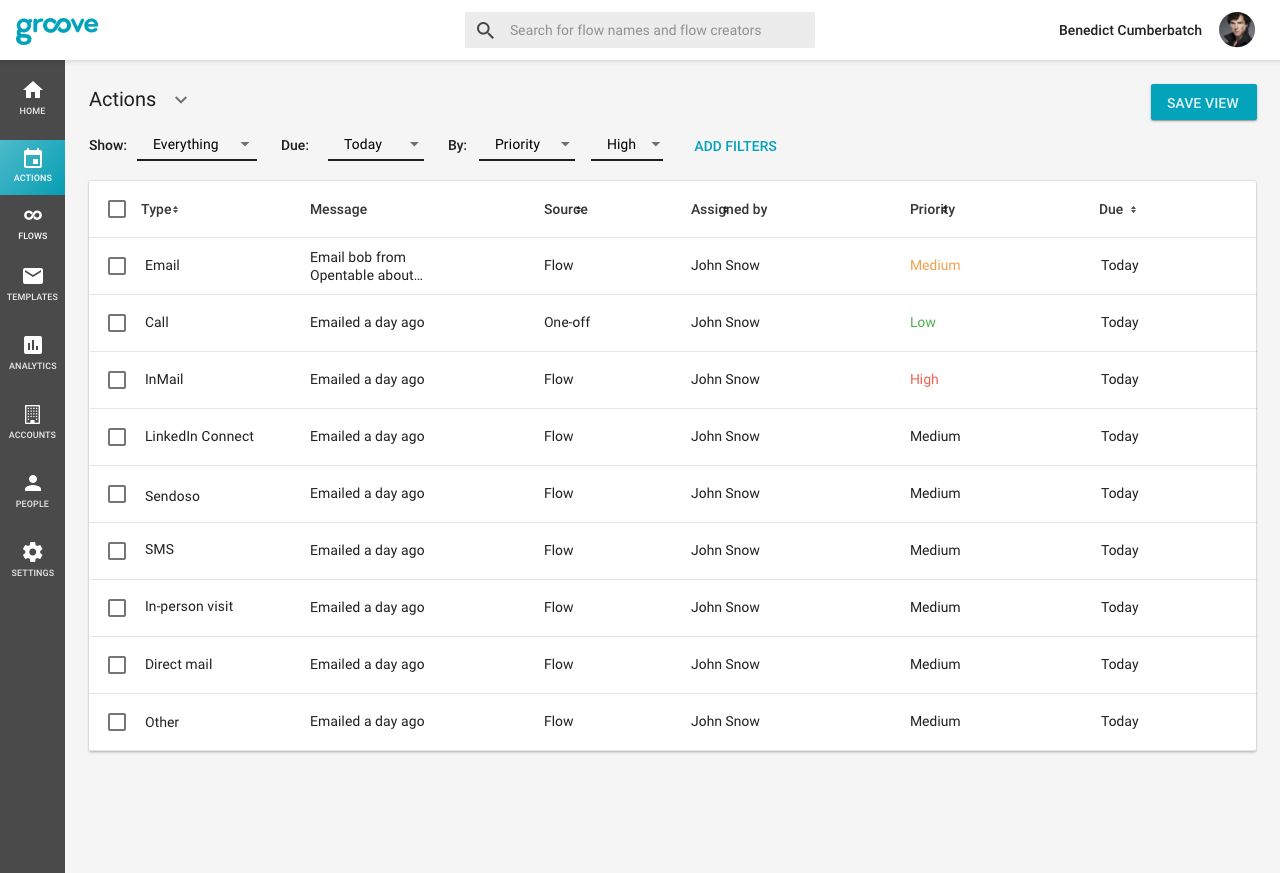Open Accounts building icon
This screenshot has height=873, width=1280.
click(33, 414)
